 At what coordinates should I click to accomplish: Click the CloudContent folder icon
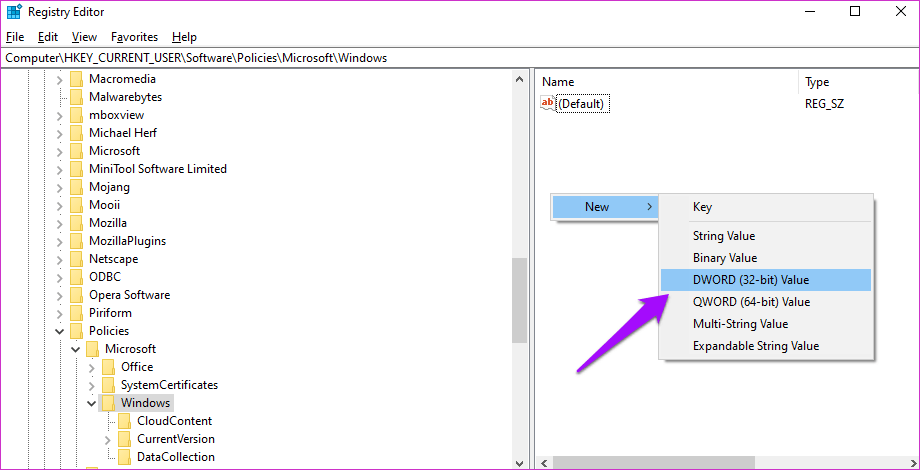(x=124, y=421)
